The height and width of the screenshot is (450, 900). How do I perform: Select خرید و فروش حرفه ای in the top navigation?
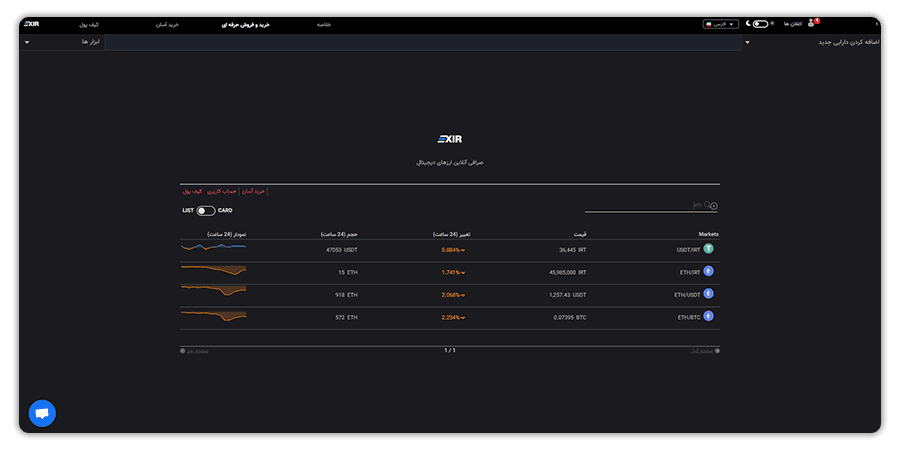coord(246,25)
